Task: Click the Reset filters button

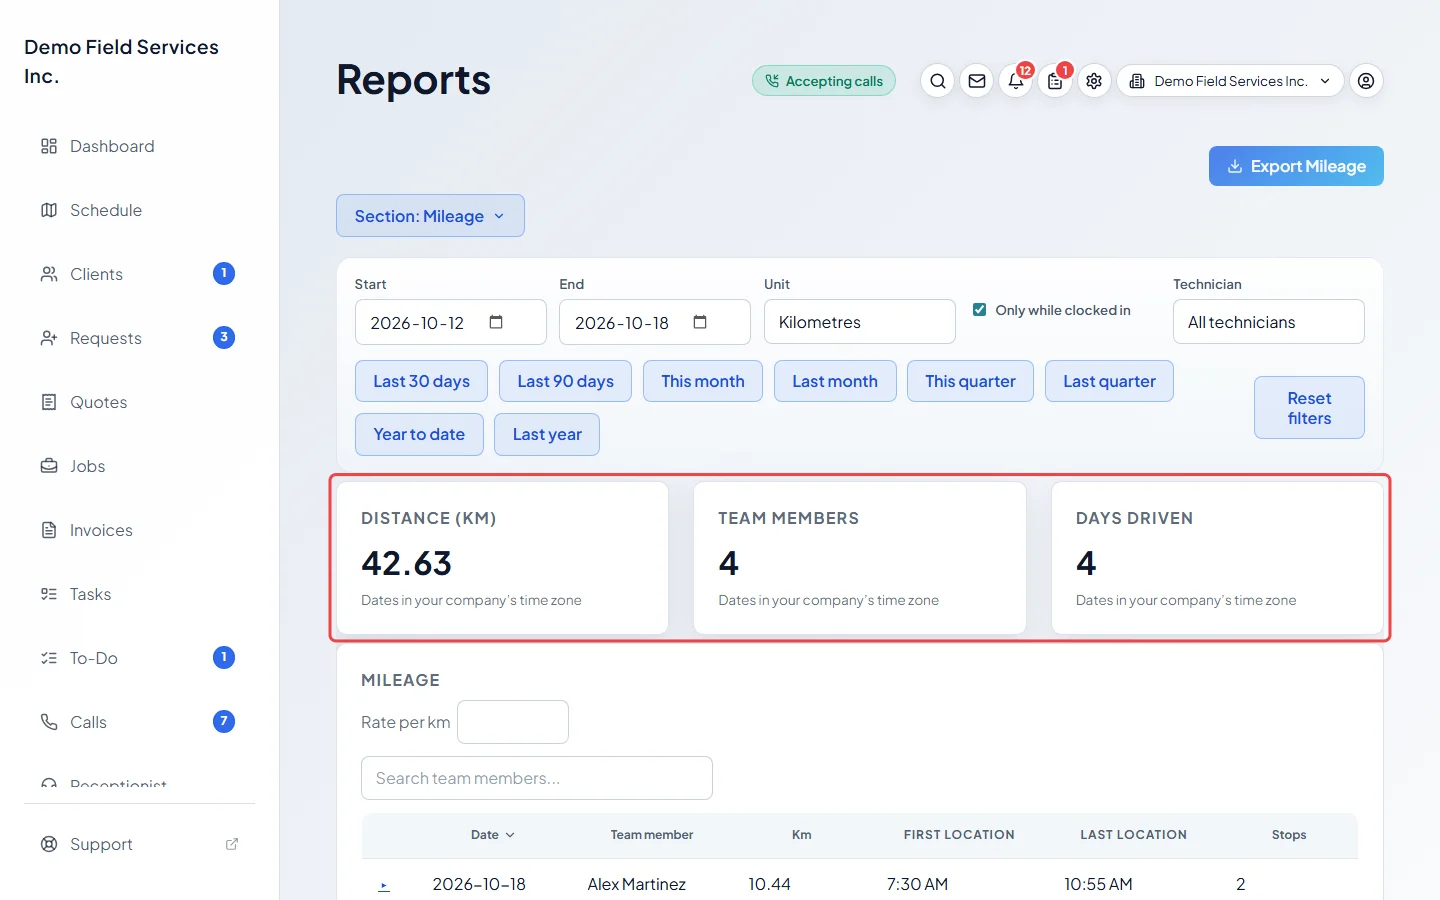Action: click(x=1309, y=408)
